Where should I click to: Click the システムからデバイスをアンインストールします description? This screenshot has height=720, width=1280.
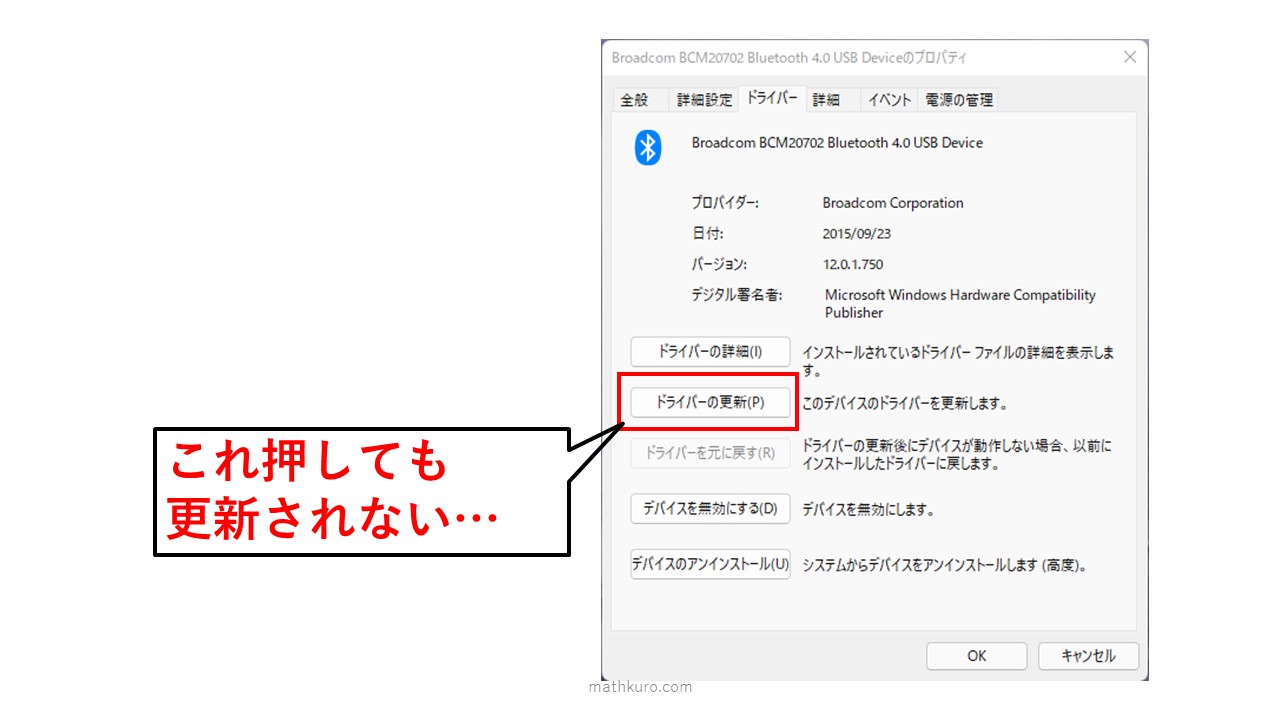[x=944, y=566]
